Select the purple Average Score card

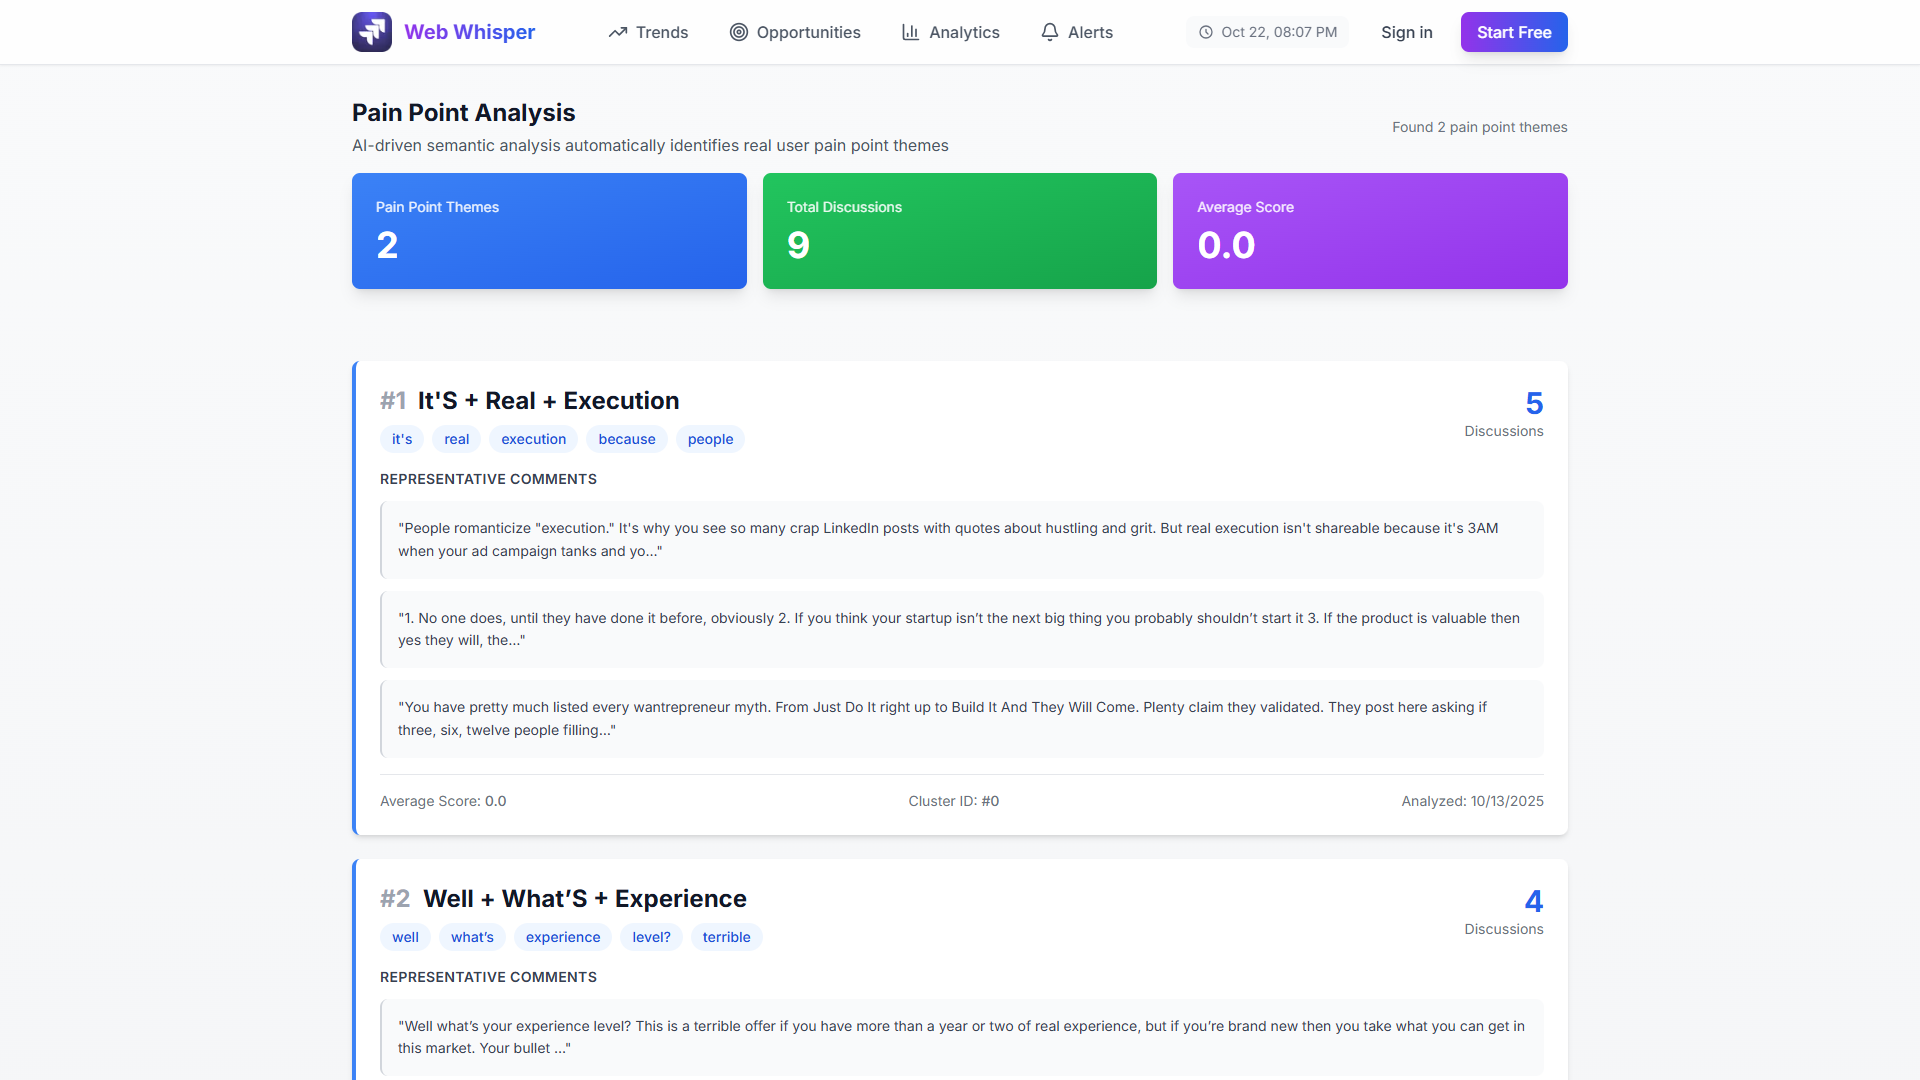[x=1369, y=231]
